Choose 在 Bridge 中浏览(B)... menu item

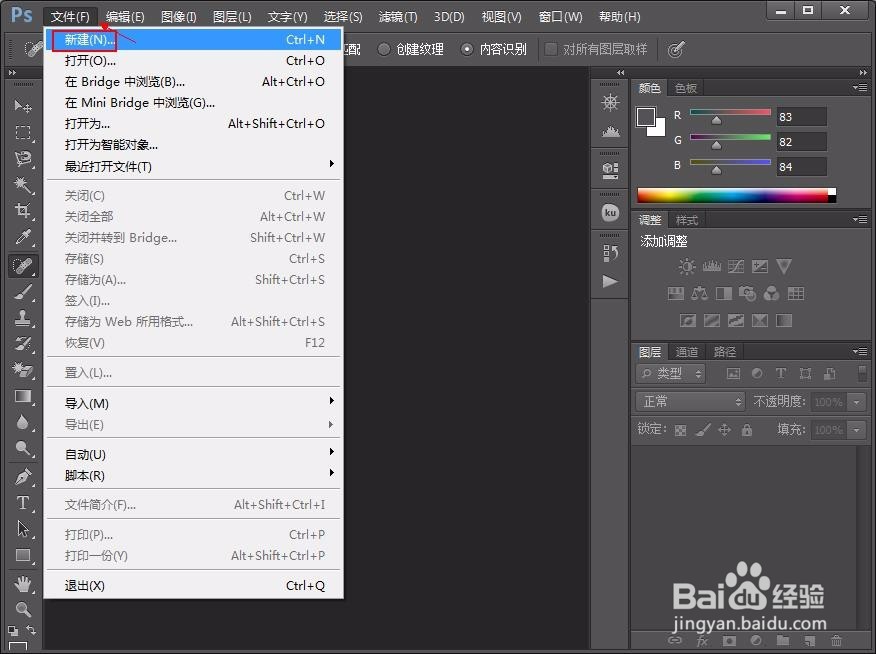pos(193,82)
